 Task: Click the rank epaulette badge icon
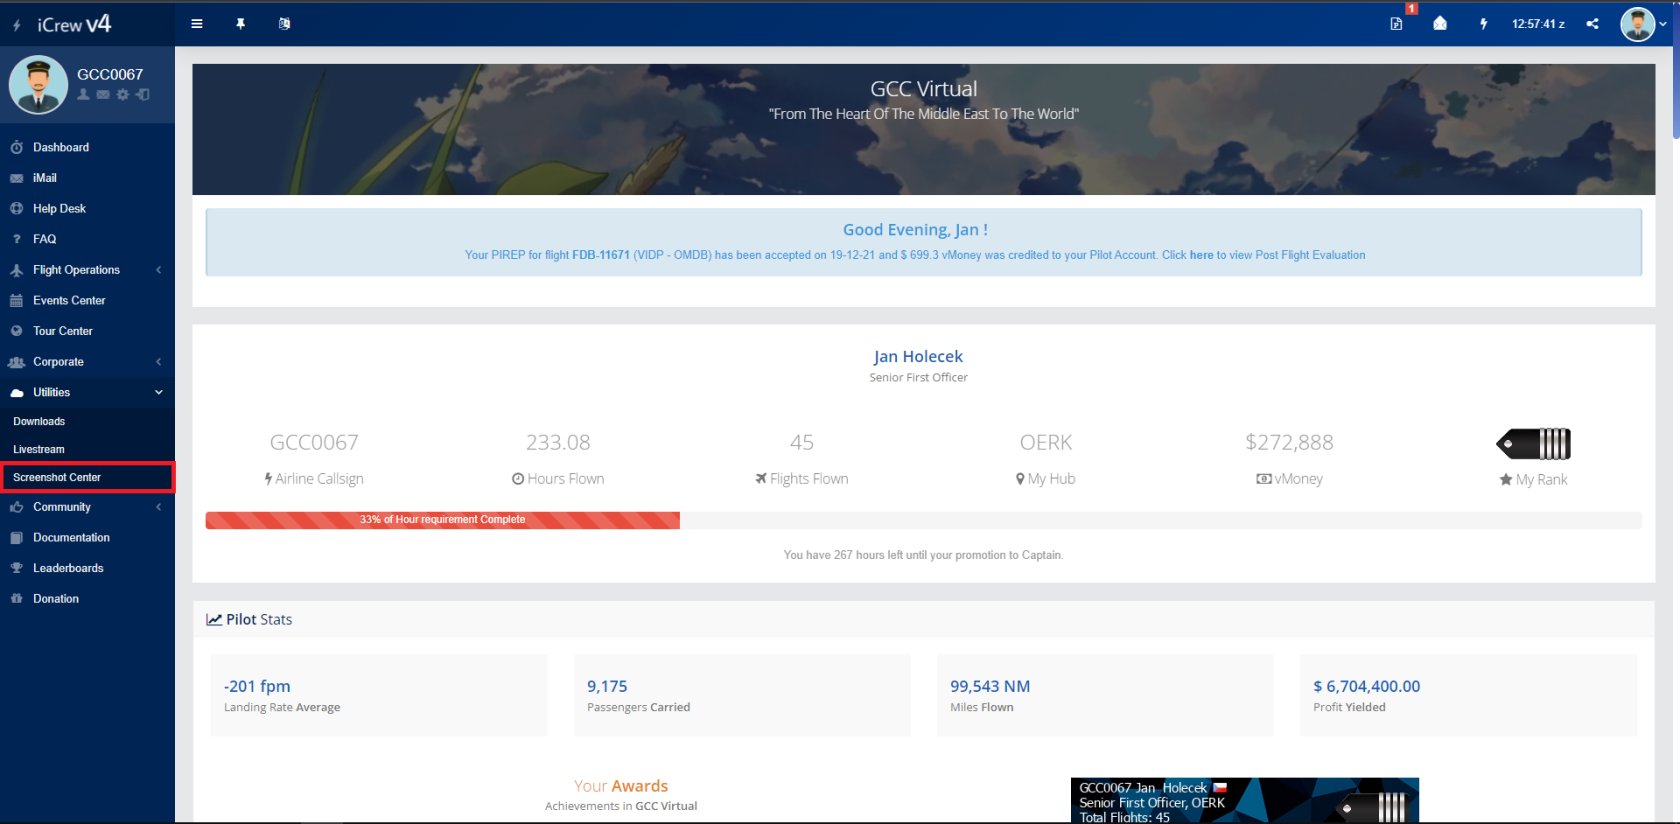pyautogui.click(x=1533, y=443)
